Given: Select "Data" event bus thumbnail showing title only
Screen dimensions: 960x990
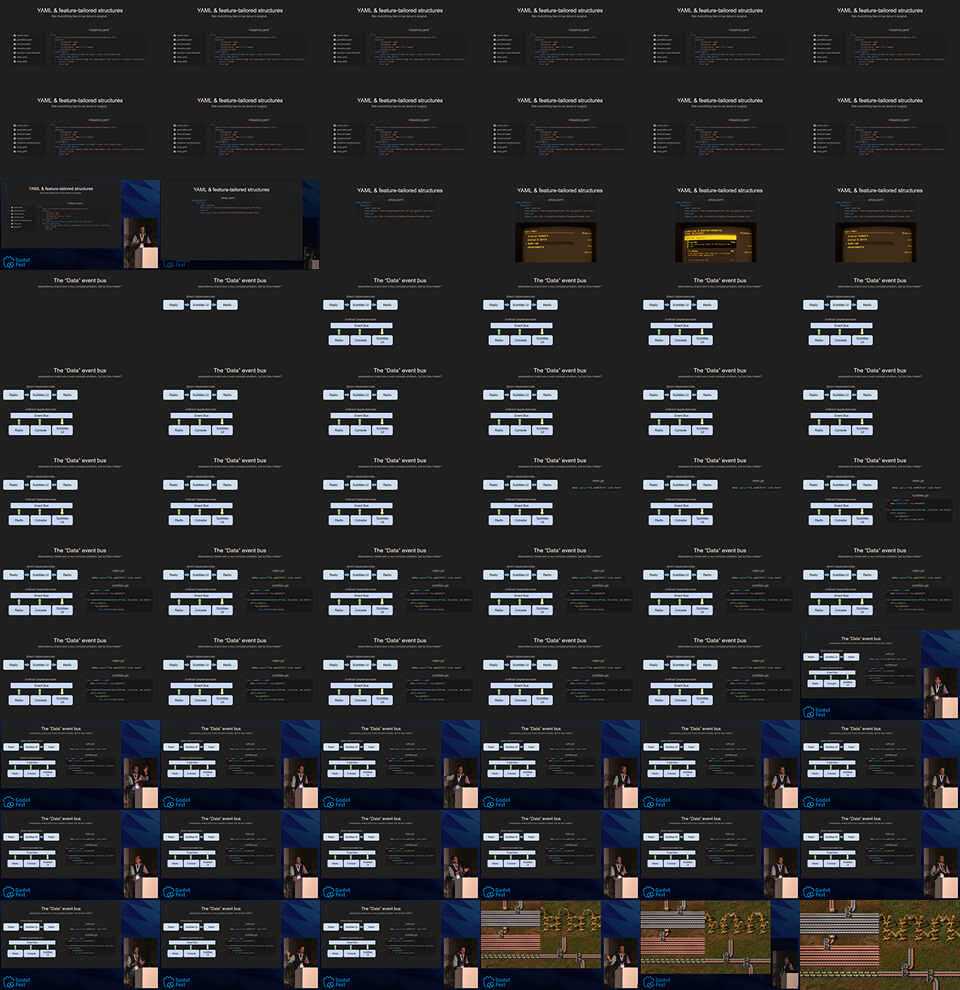Looking at the screenshot, I should 80,315.
